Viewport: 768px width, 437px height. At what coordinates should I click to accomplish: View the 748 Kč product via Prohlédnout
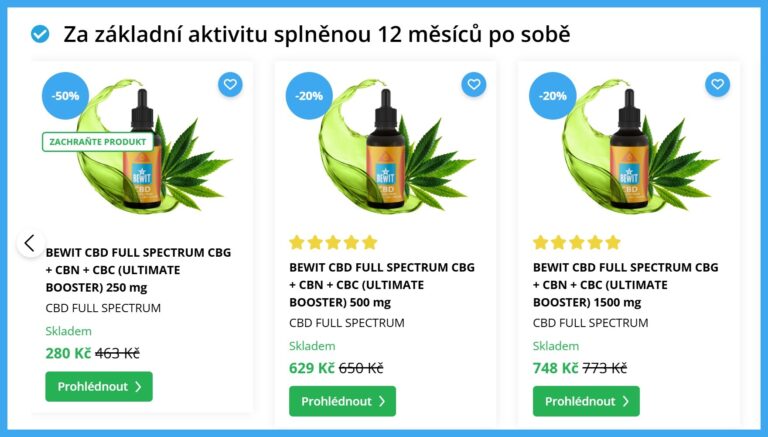click(586, 401)
